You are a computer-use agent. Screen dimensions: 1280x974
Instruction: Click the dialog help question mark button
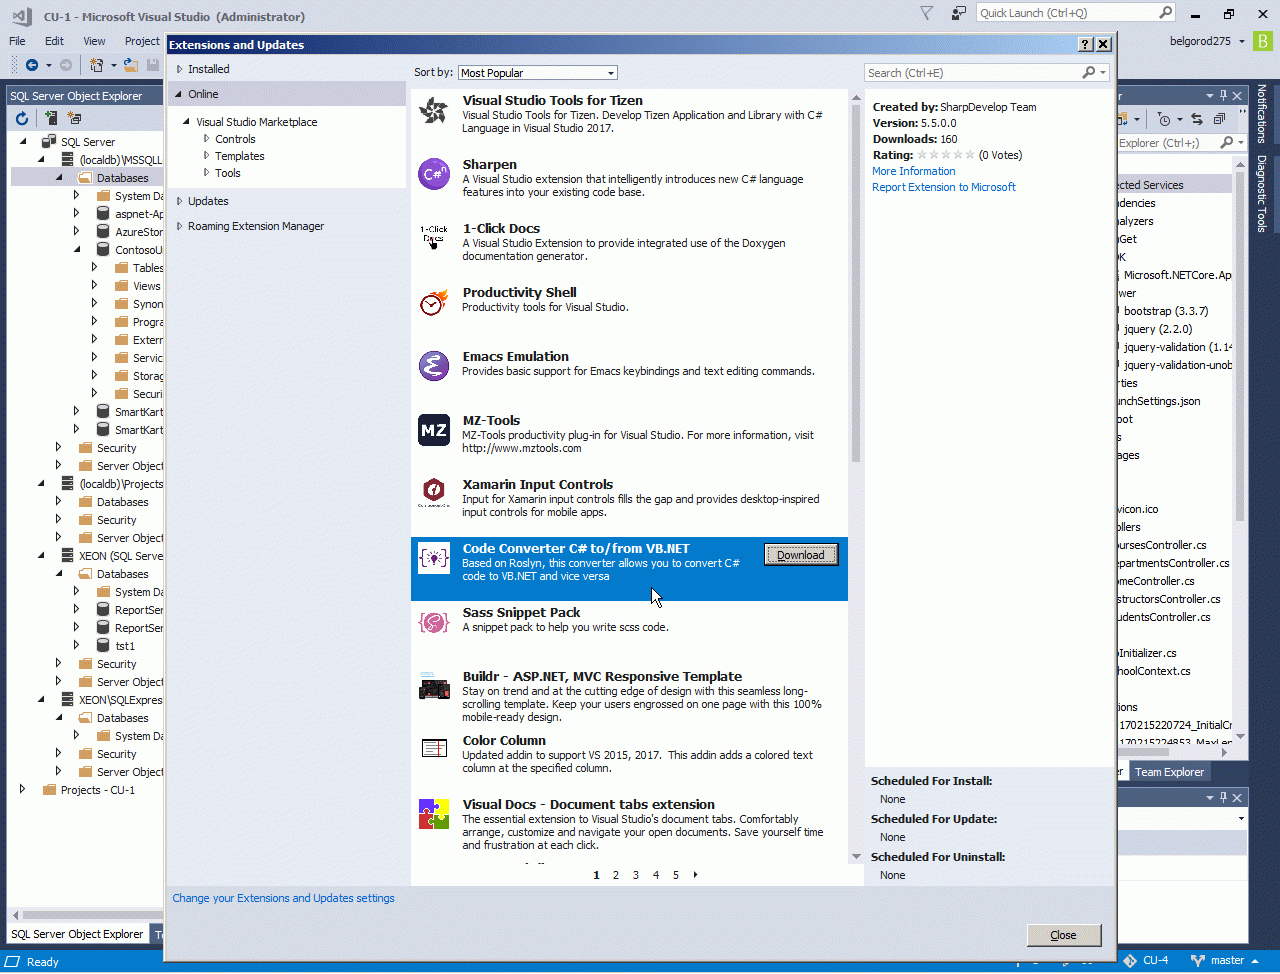1085,45
